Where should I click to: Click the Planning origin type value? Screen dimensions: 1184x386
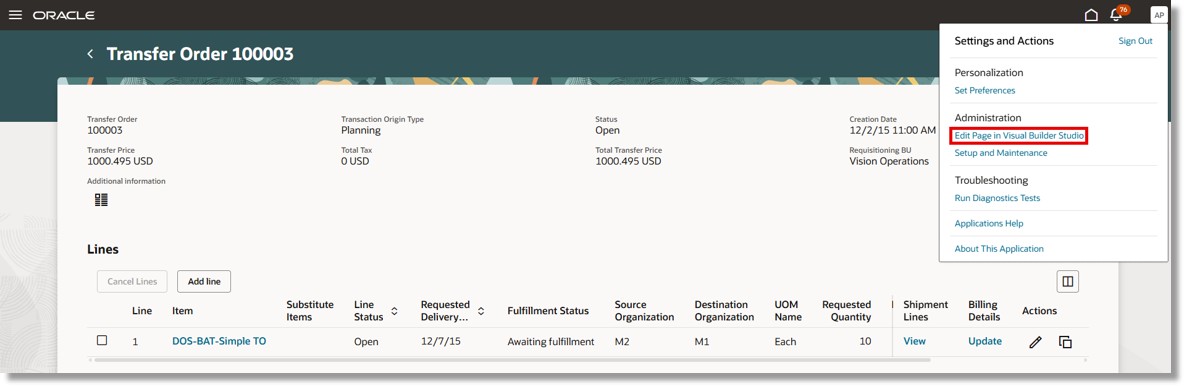coord(361,130)
